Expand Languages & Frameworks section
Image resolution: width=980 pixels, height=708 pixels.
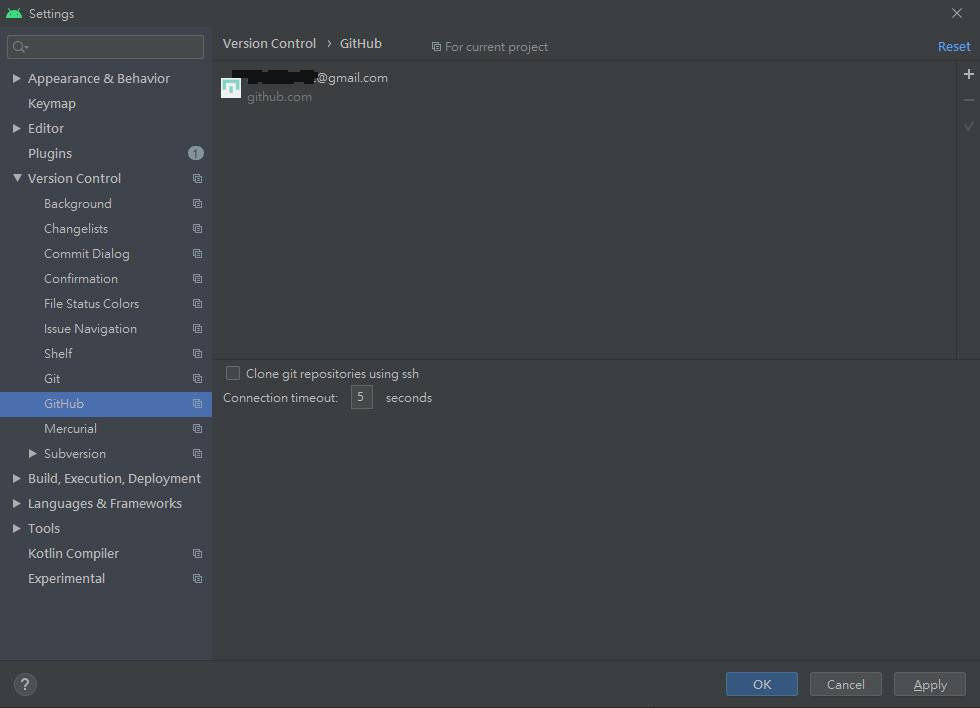pyautogui.click(x=16, y=503)
